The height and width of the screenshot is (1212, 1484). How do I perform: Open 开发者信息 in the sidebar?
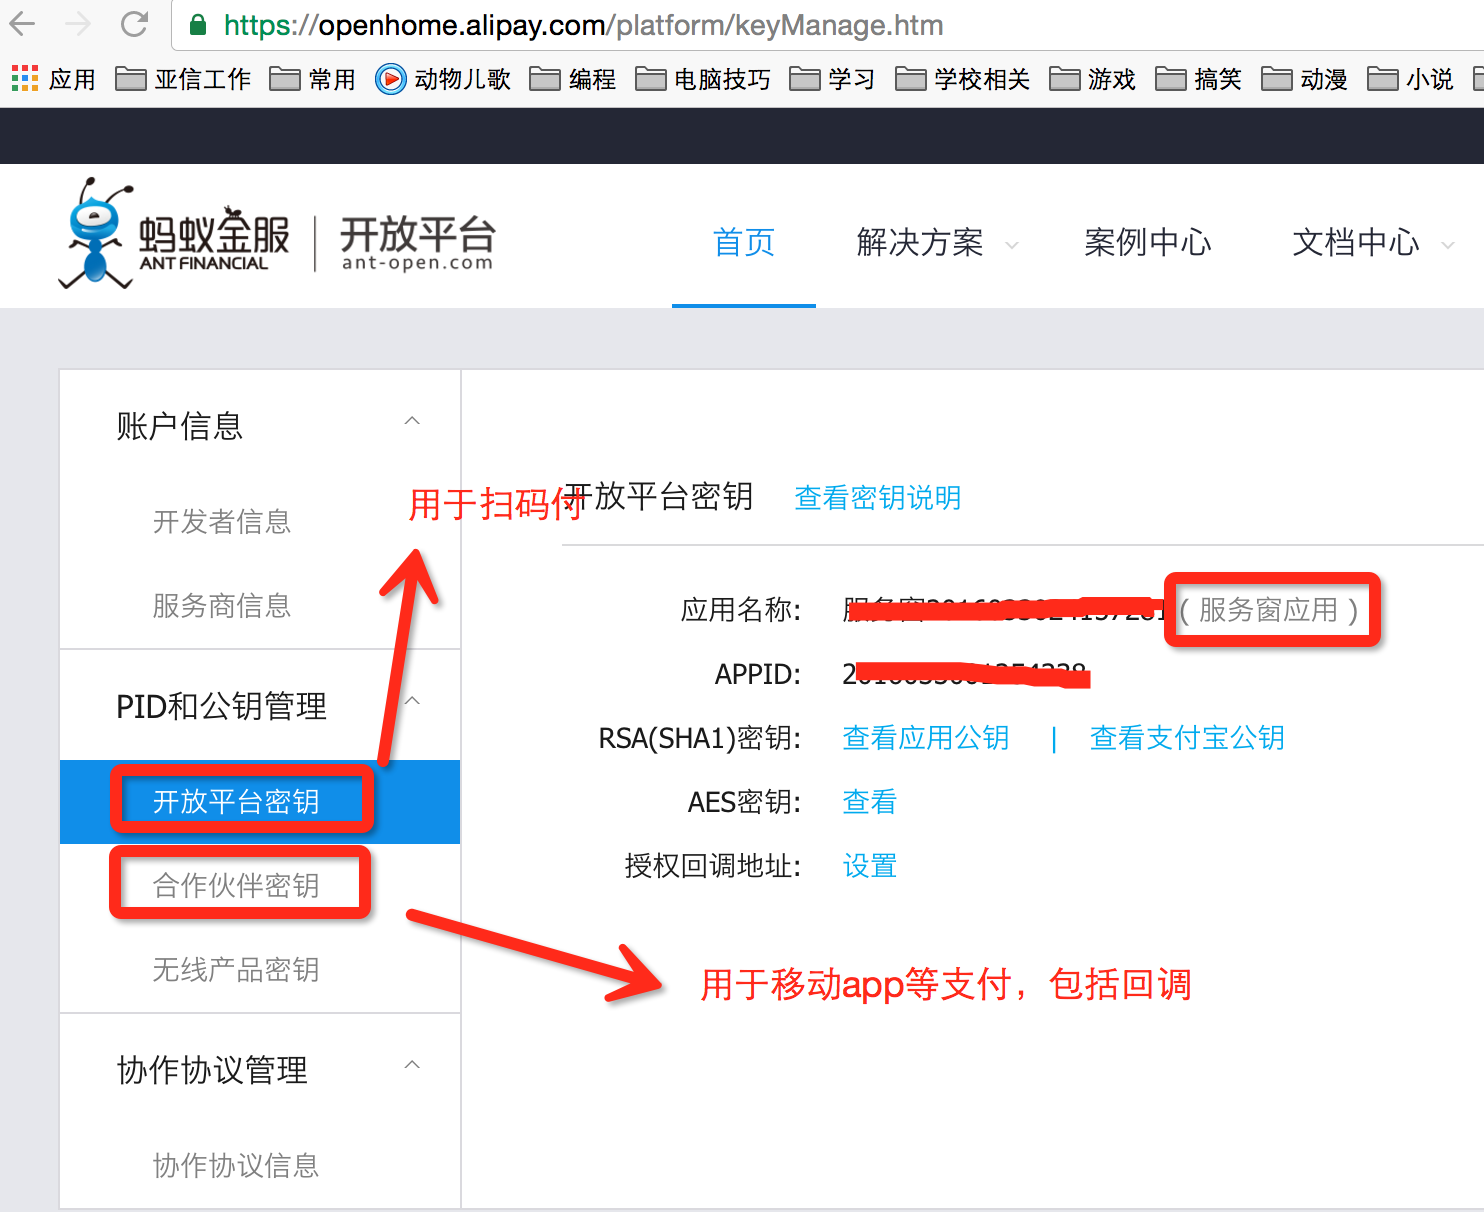tap(222, 521)
